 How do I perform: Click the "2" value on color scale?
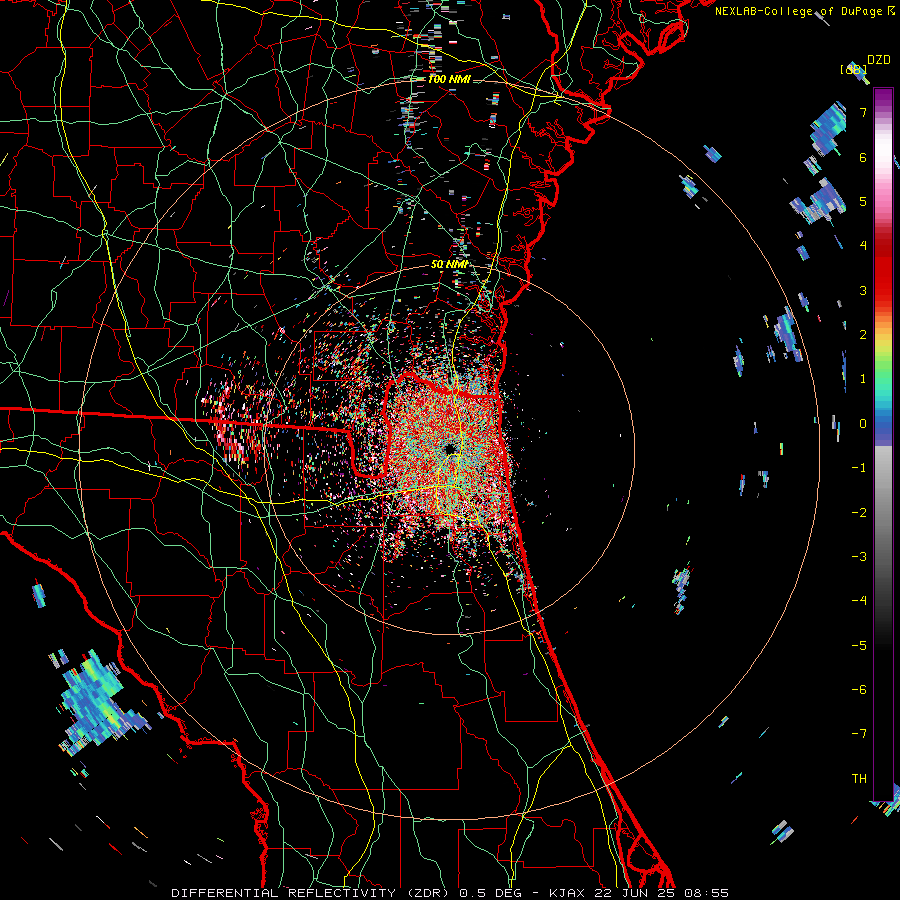[x=863, y=335]
